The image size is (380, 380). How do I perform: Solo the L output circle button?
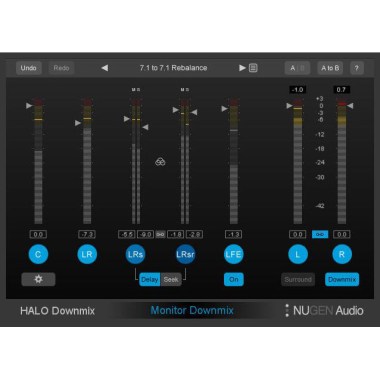[x=298, y=254]
